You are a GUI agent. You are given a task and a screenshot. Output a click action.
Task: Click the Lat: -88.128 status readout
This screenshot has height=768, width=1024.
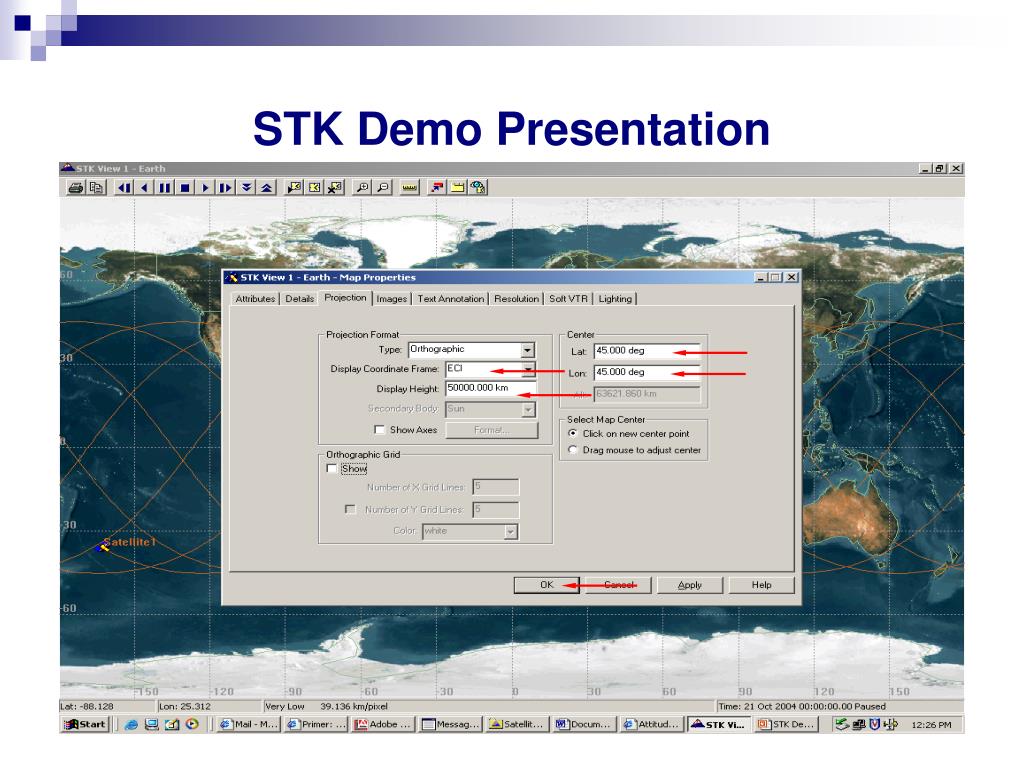[x=87, y=707]
